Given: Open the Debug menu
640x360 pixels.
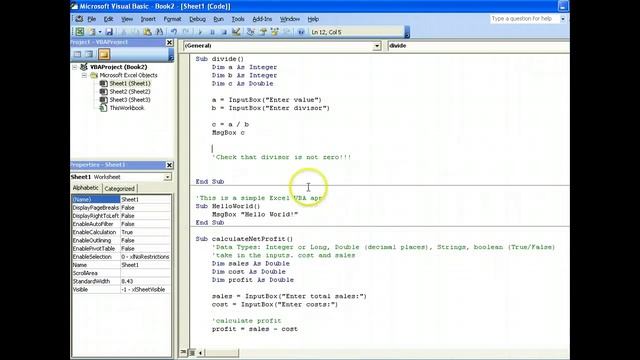Looking at the screenshot, I should [x=197, y=19].
